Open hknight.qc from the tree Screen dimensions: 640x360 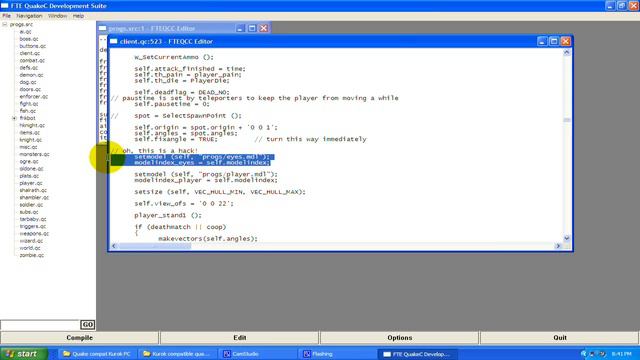(32, 125)
